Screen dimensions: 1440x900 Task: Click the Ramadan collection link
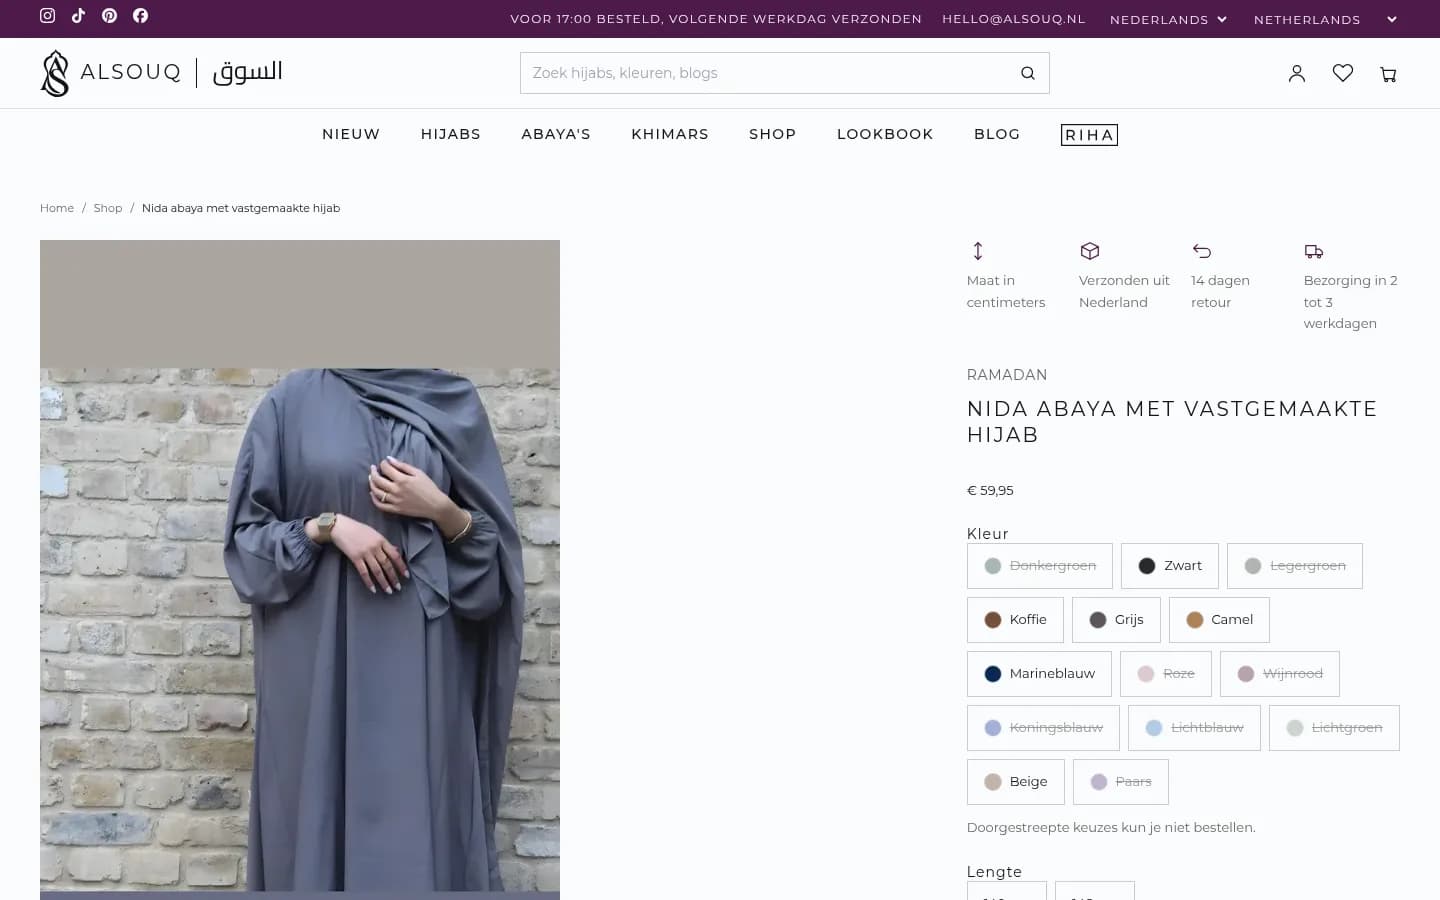pyautogui.click(x=1007, y=375)
